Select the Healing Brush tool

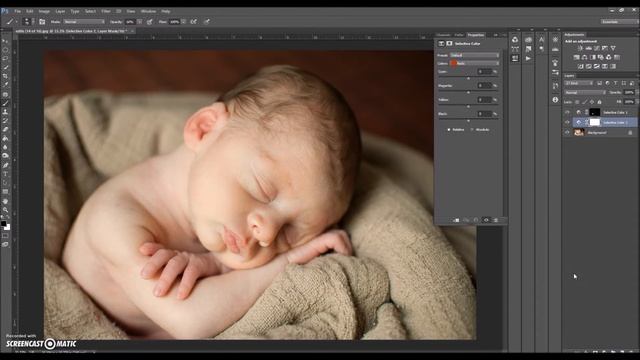[5, 94]
